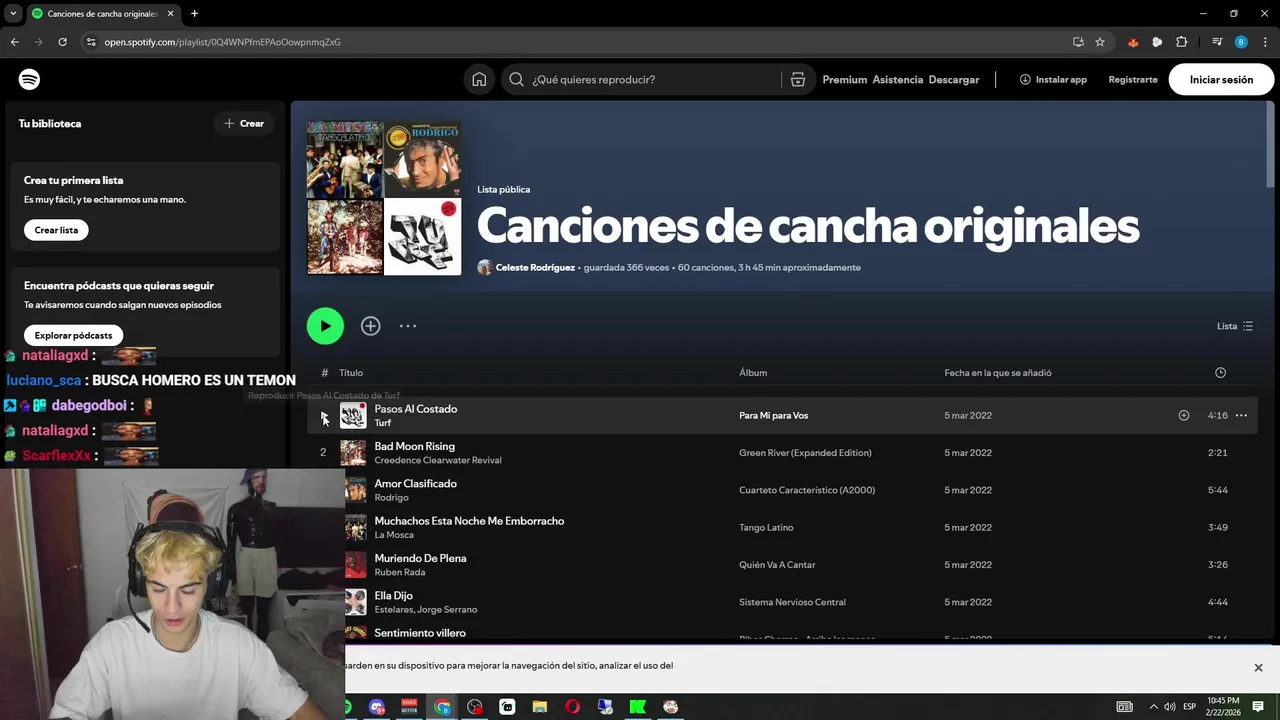
Task: Open a new browser tab
Action: coord(194,14)
